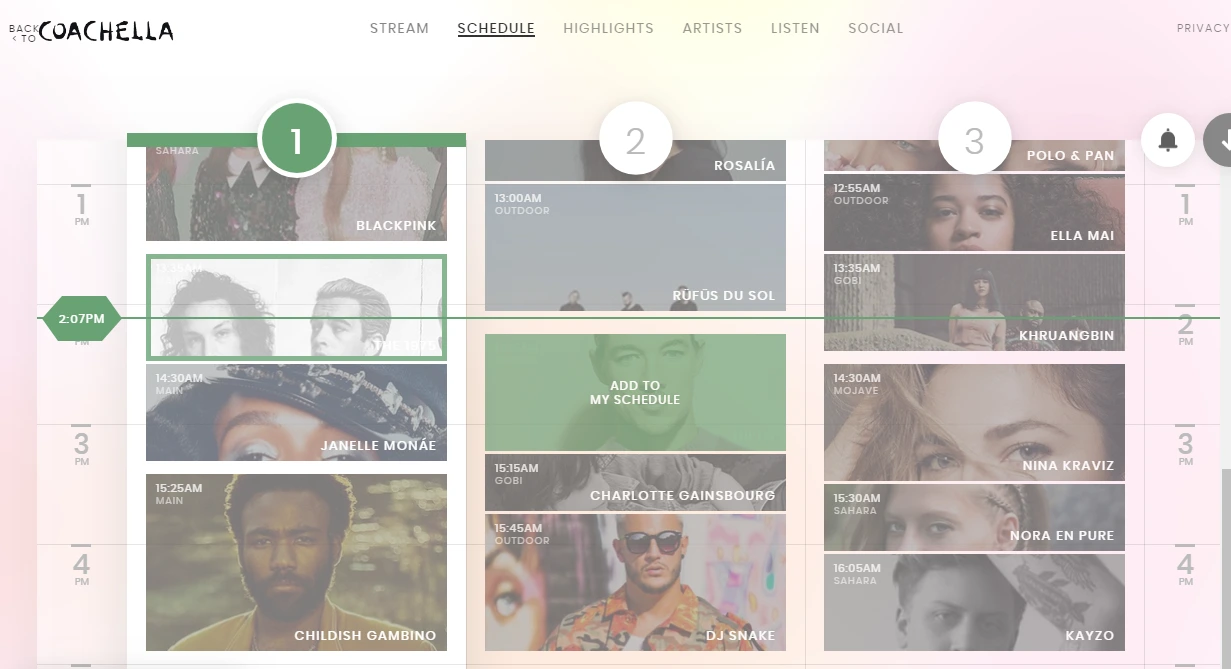The image size is (1231, 669).
Task: Click the 2:07PM current time marker
Action: pos(81,319)
